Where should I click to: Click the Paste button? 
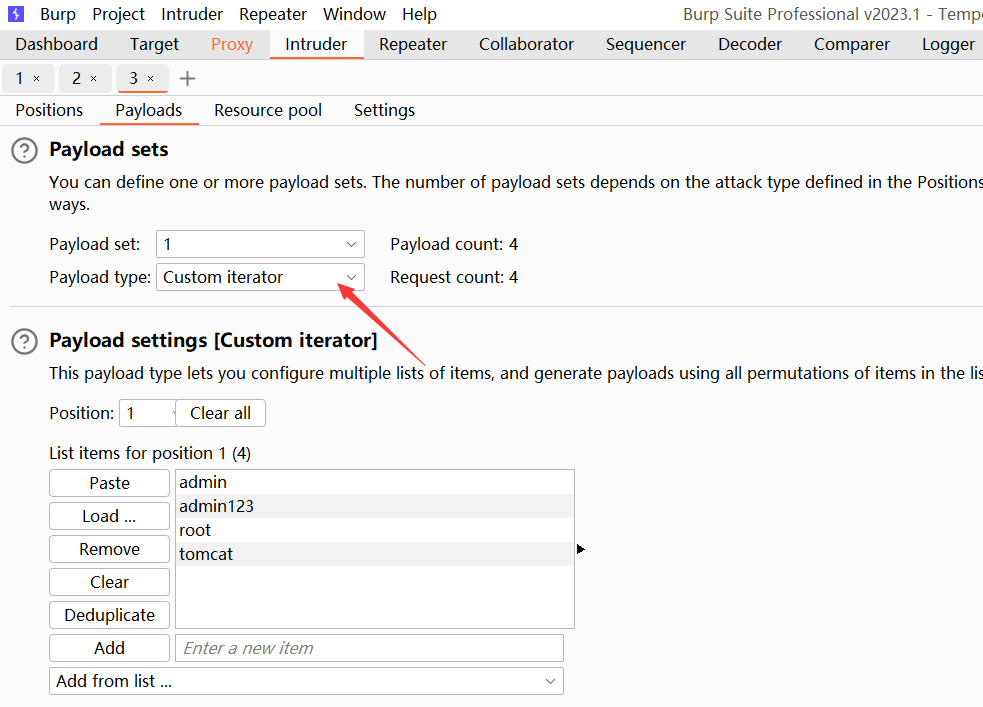point(110,483)
